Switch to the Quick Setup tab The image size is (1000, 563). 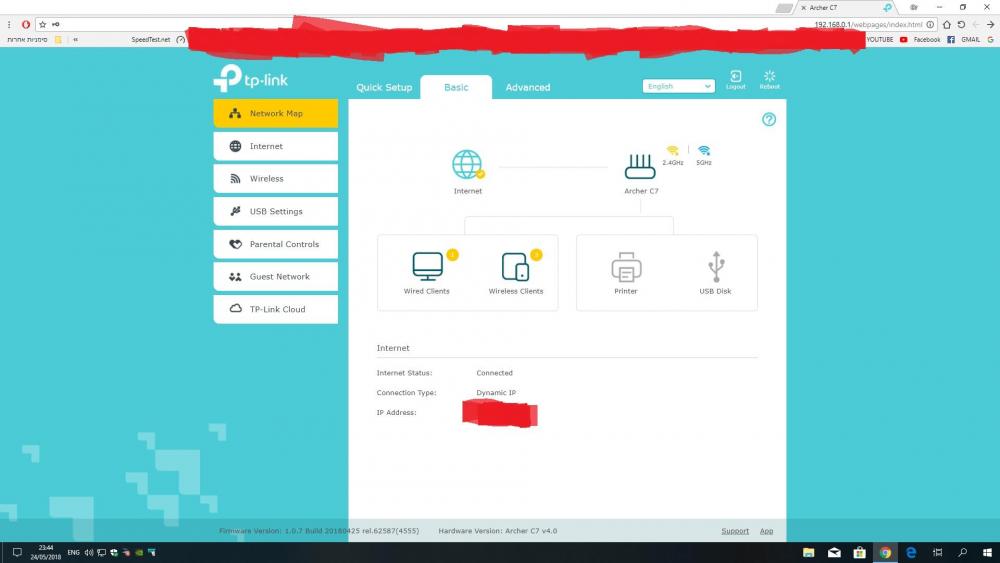tap(384, 87)
